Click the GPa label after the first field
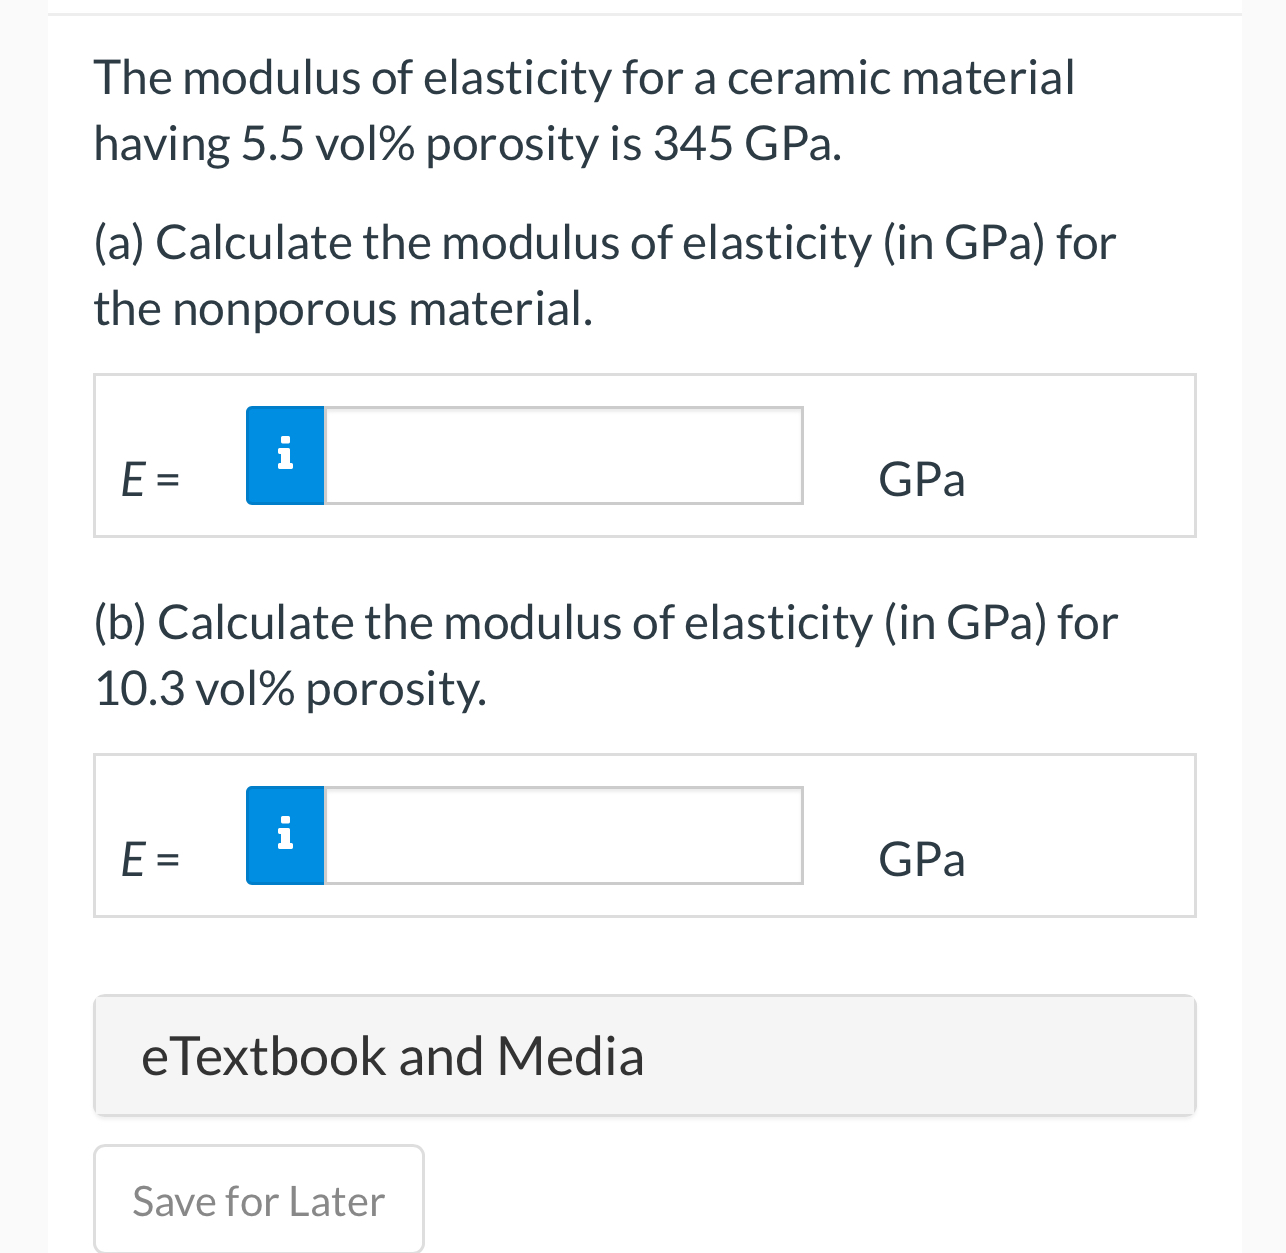Image resolution: width=1286 pixels, height=1253 pixels. click(x=921, y=480)
